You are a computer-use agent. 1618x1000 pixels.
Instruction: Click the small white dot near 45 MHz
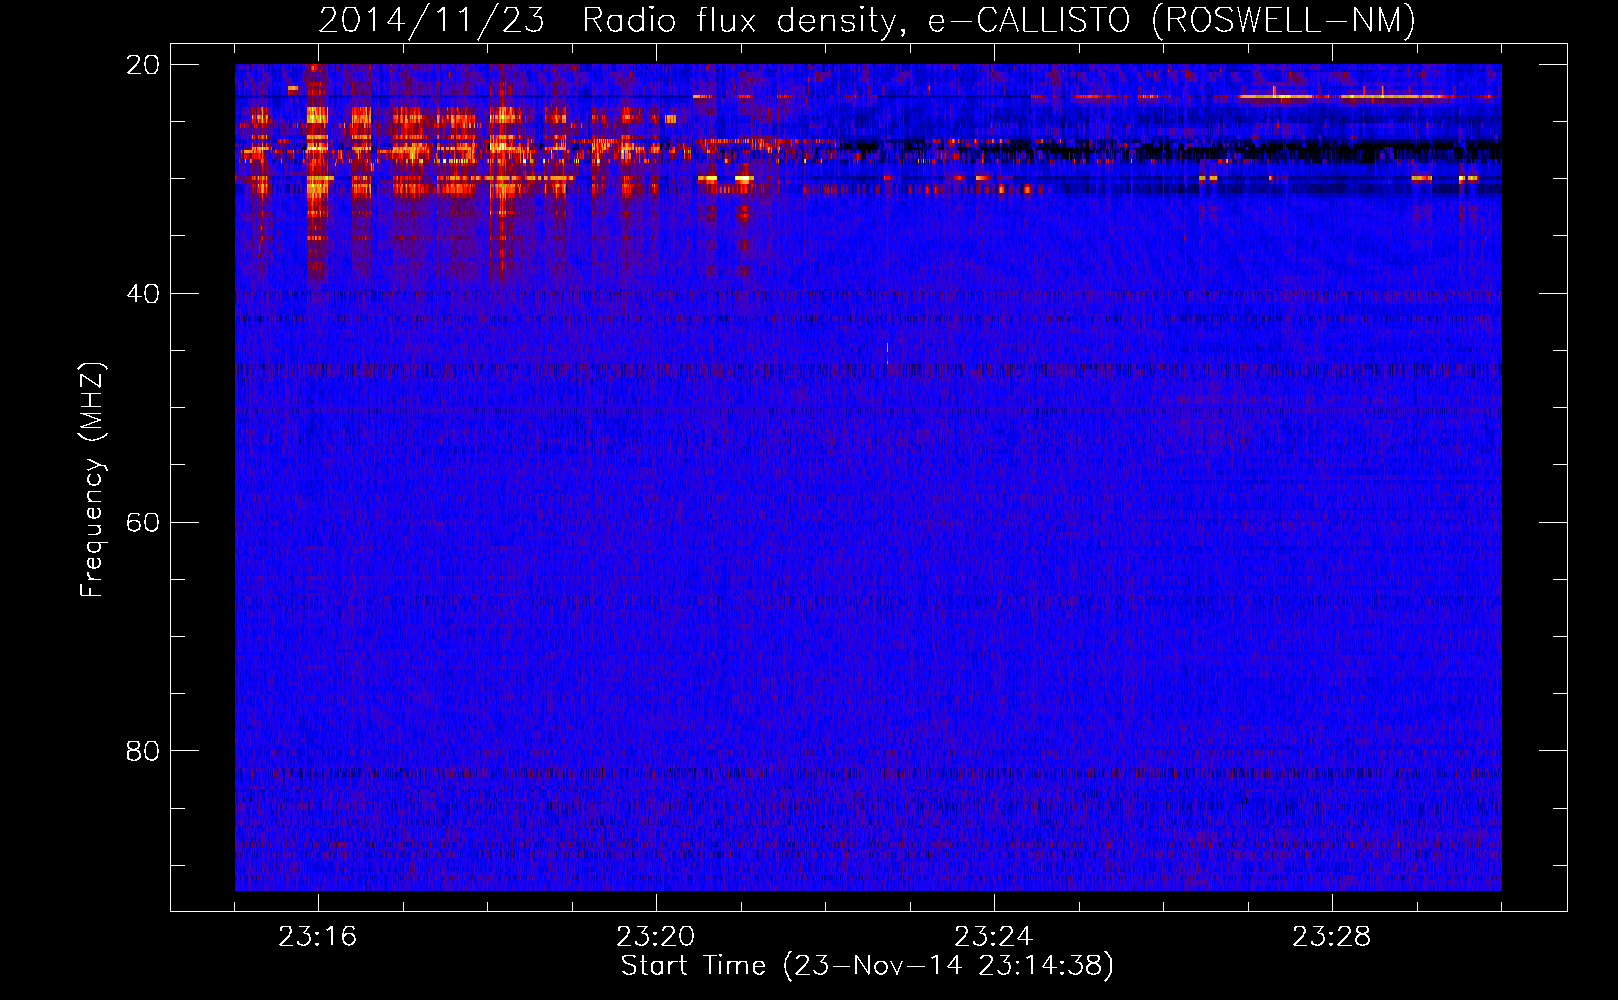pos(887,348)
